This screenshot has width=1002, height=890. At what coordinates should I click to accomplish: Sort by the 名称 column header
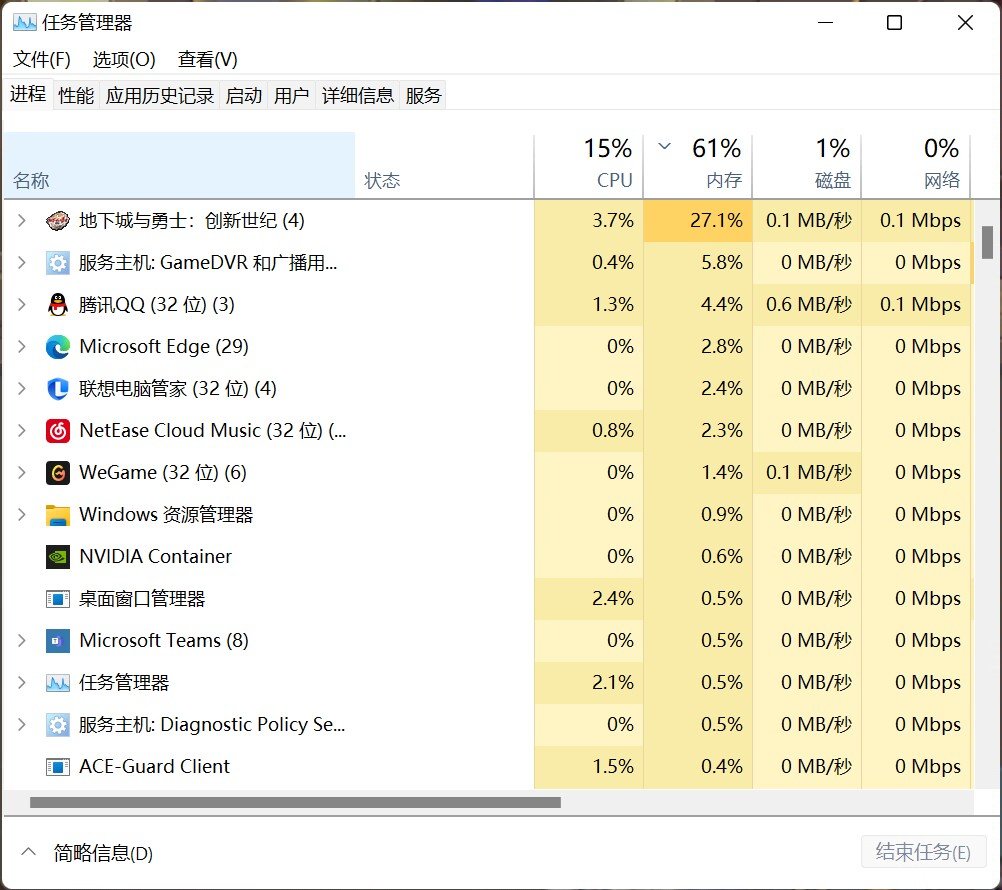point(179,165)
